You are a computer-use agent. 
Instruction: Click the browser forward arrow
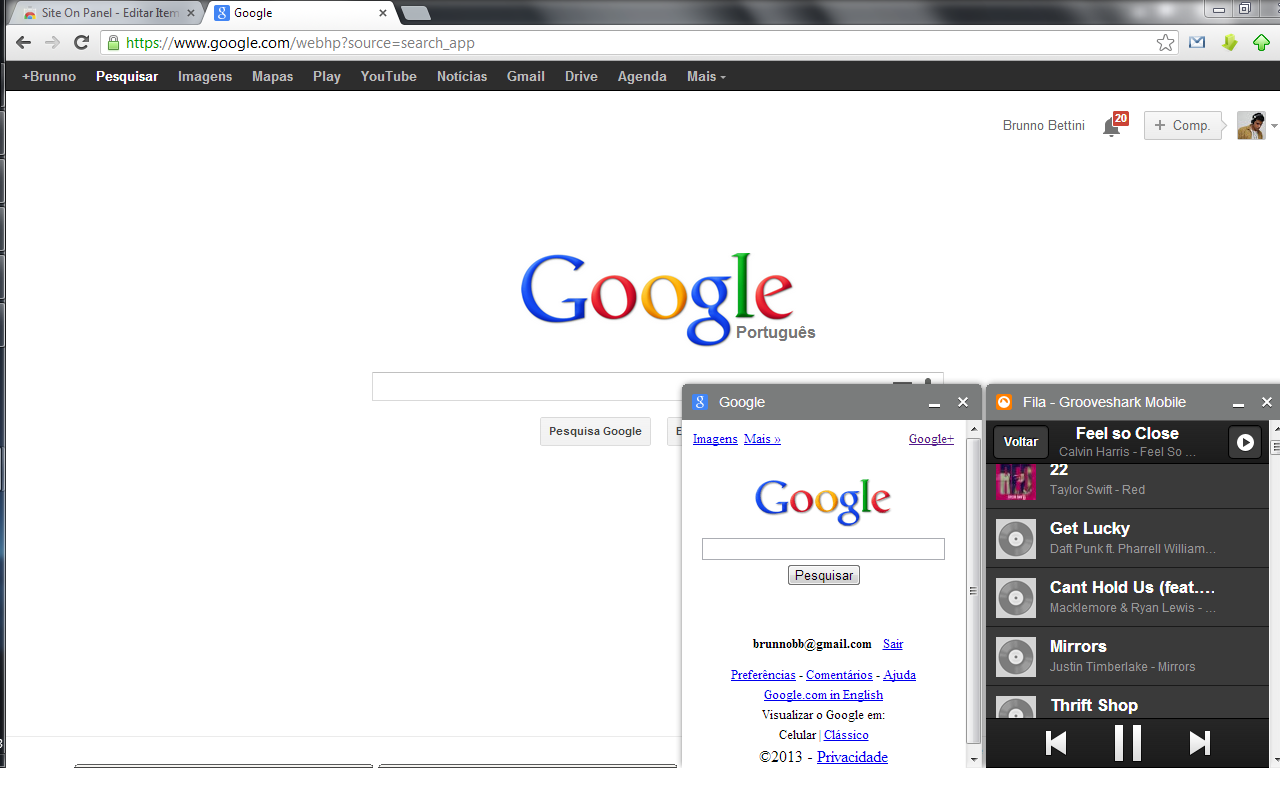point(52,43)
